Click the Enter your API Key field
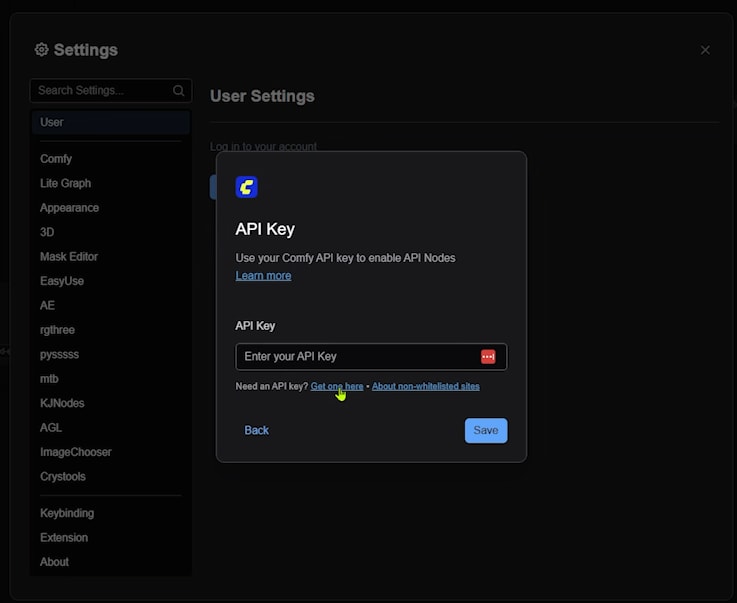737x603 pixels. (371, 357)
